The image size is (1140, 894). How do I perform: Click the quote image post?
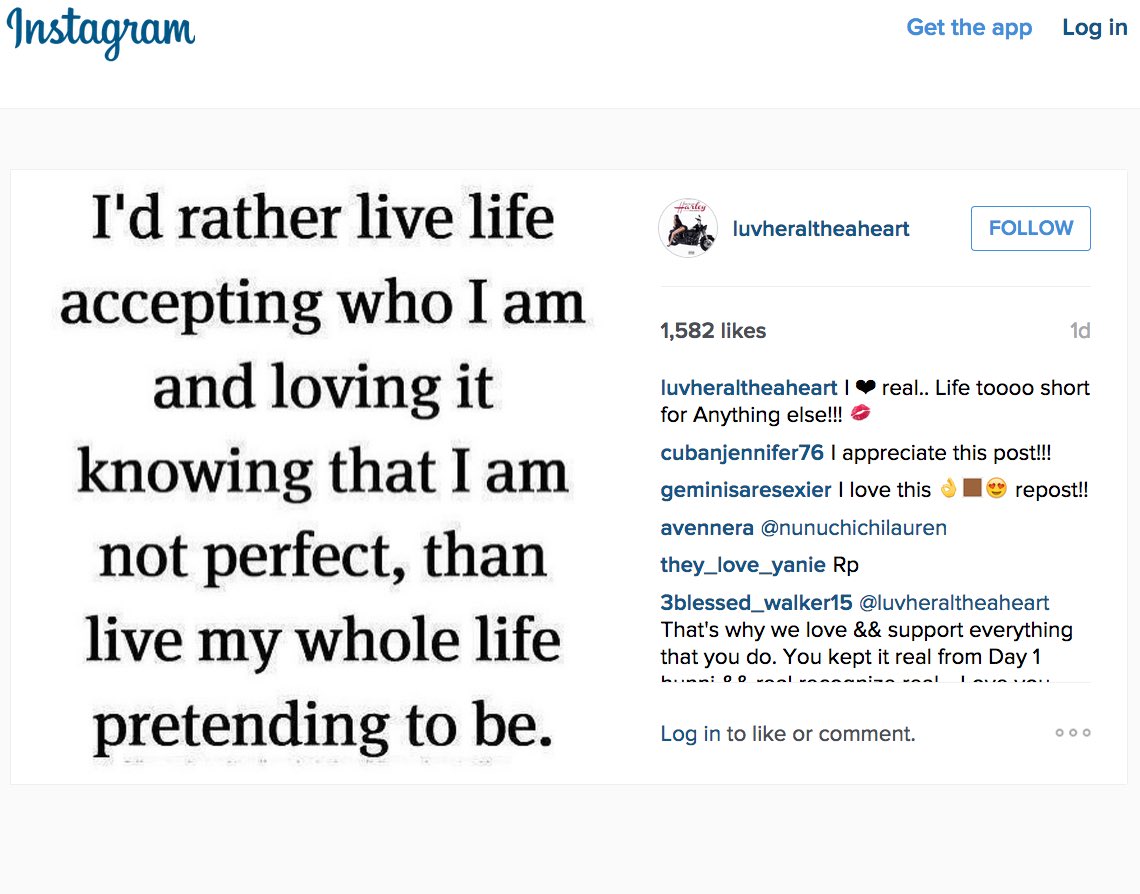click(x=324, y=477)
